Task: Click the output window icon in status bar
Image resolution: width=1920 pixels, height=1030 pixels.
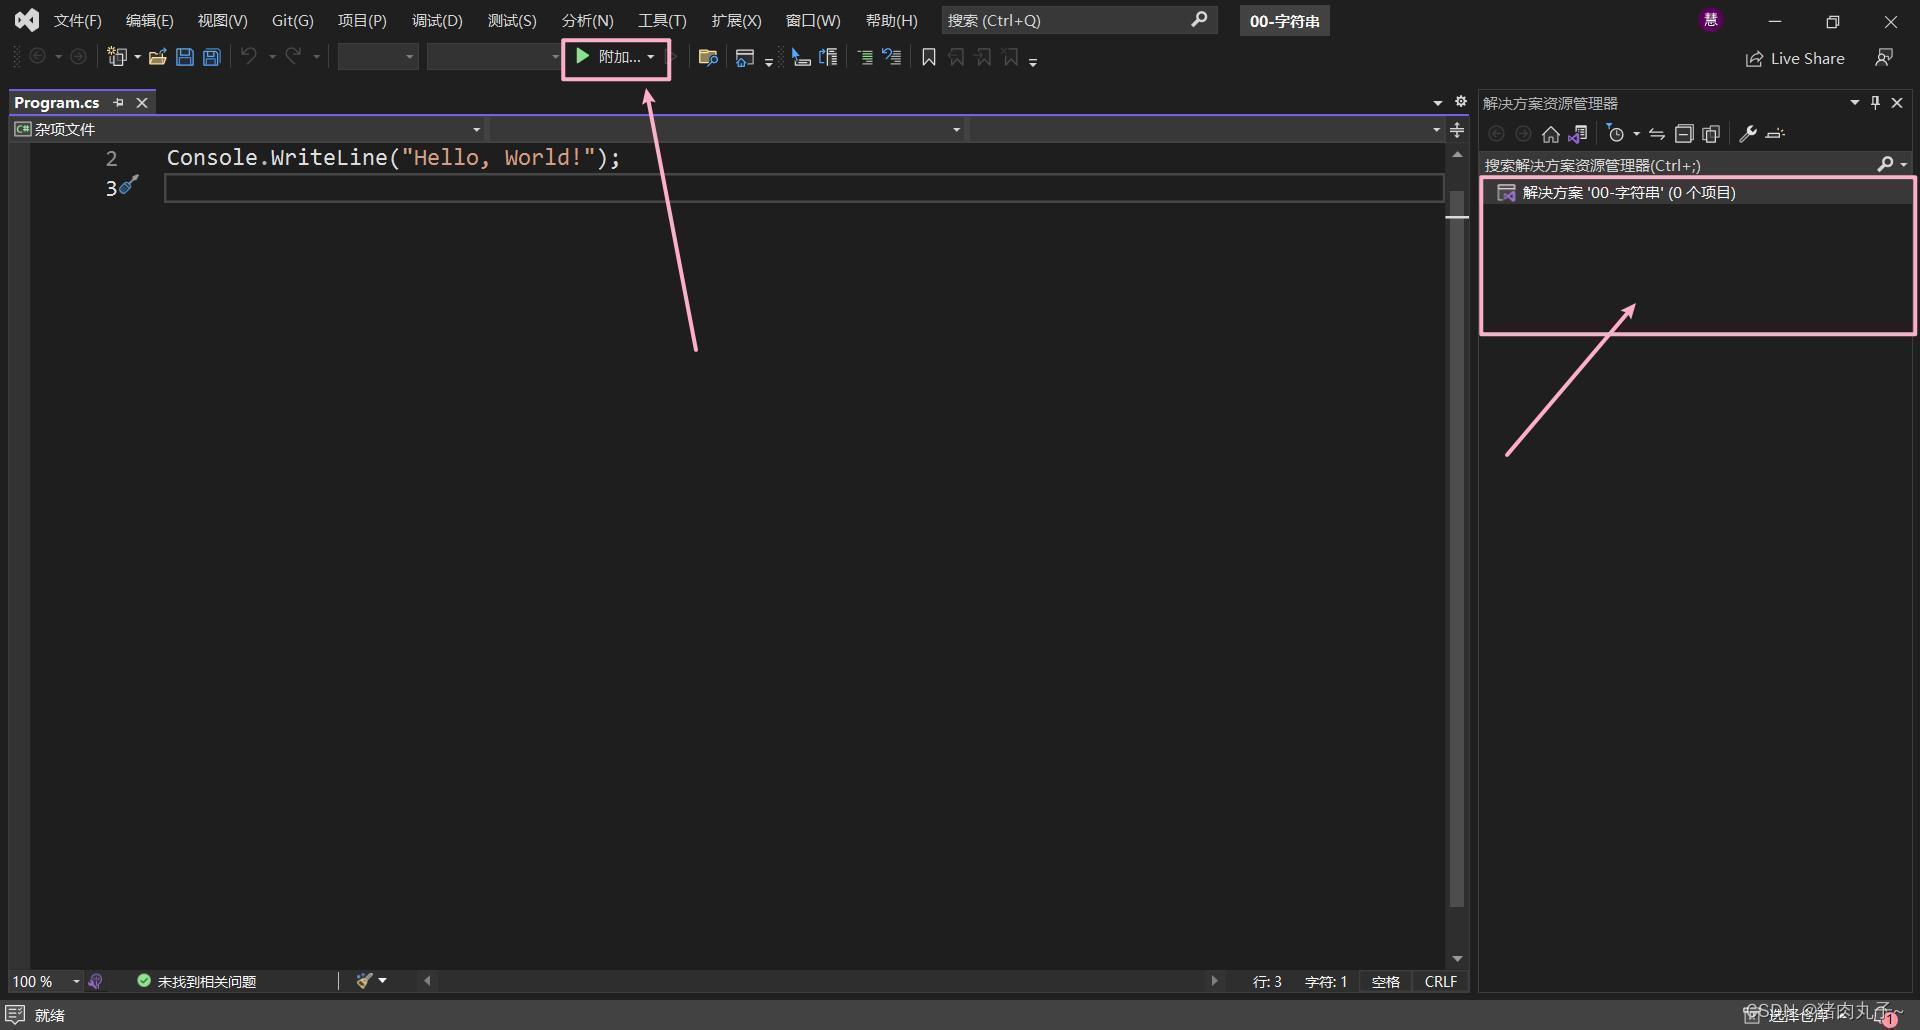Action: (16, 1014)
